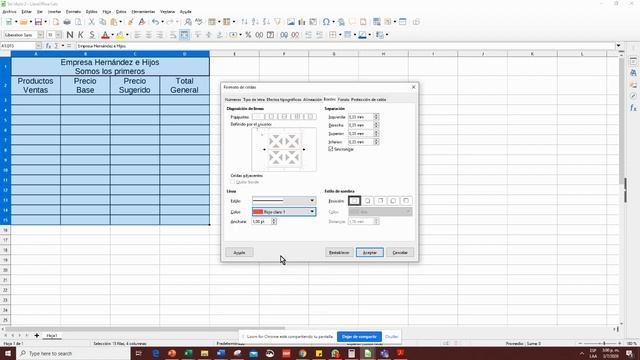Click the Aceptar button

click(370, 253)
